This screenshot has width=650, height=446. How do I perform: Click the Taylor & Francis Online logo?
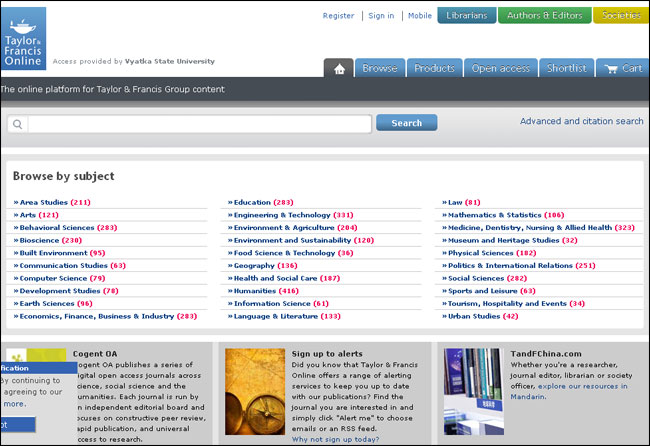click(x=23, y=39)
